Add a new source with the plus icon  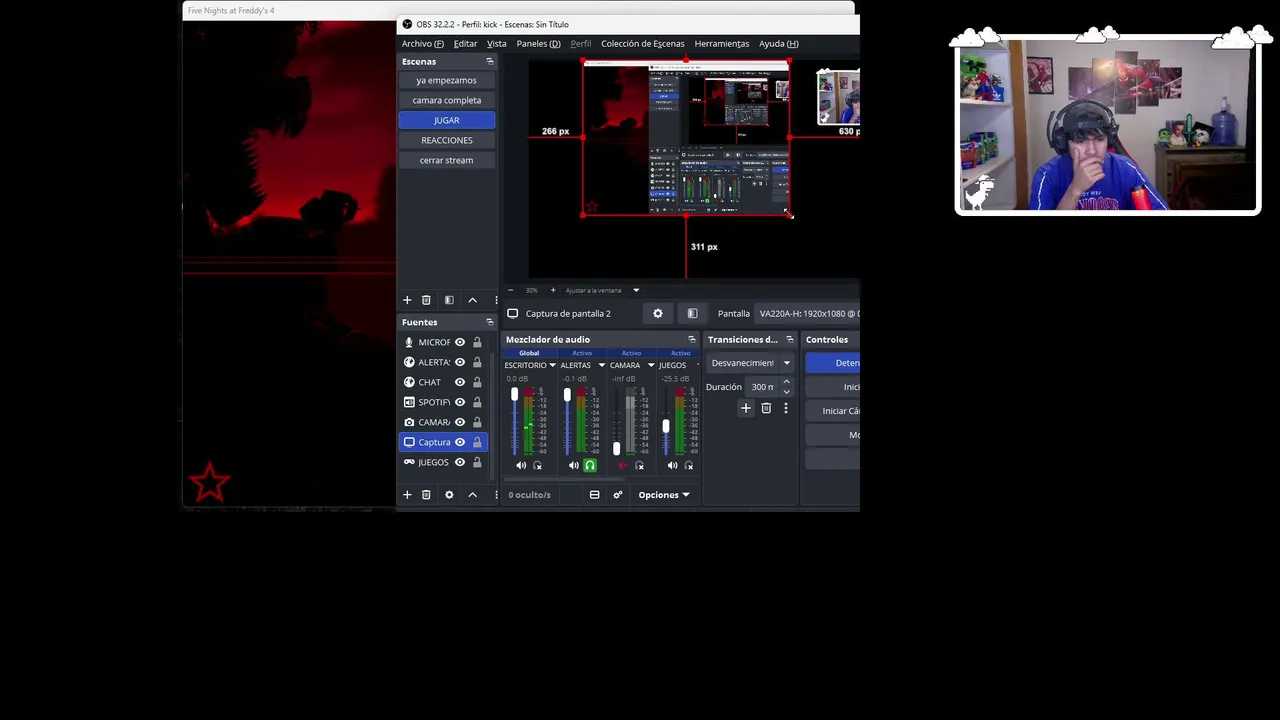coord(407,495)
